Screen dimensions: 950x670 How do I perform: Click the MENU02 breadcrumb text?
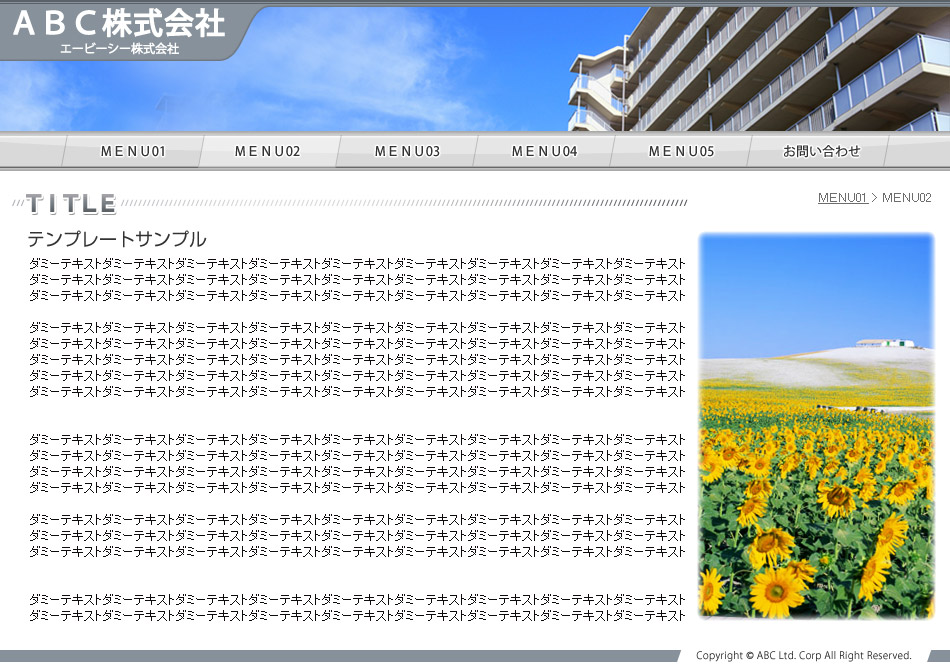[x=906, y=197]
